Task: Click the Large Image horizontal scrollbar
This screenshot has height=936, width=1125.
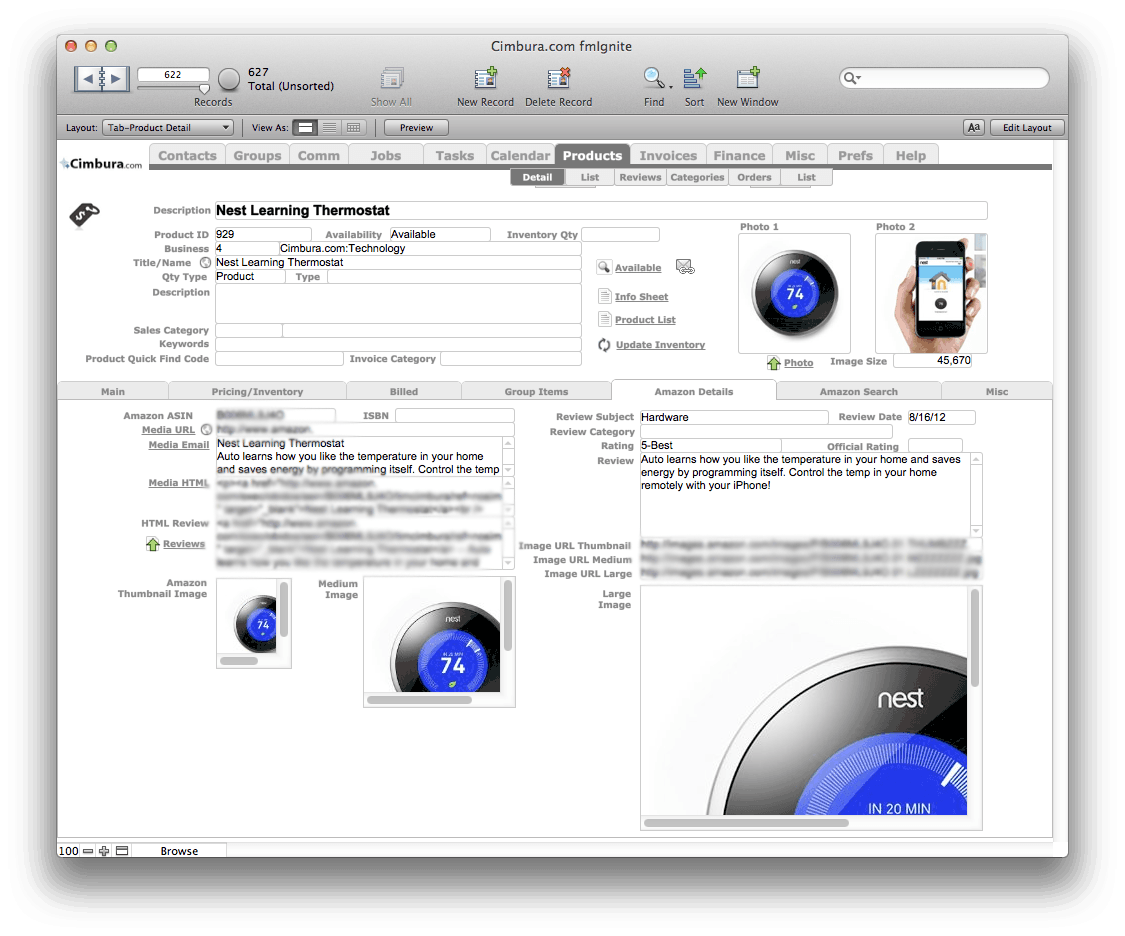Action: tap(746, 823)
